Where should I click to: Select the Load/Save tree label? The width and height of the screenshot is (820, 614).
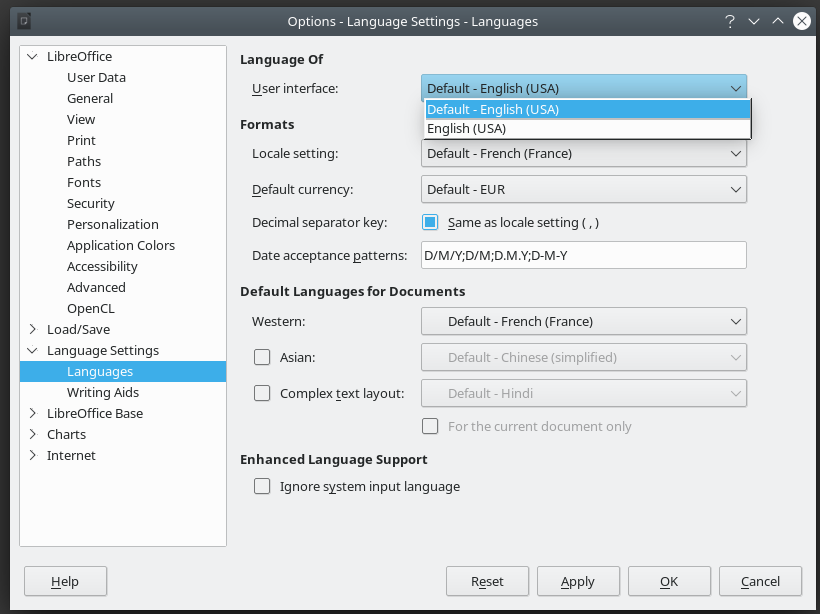[78, 329]
